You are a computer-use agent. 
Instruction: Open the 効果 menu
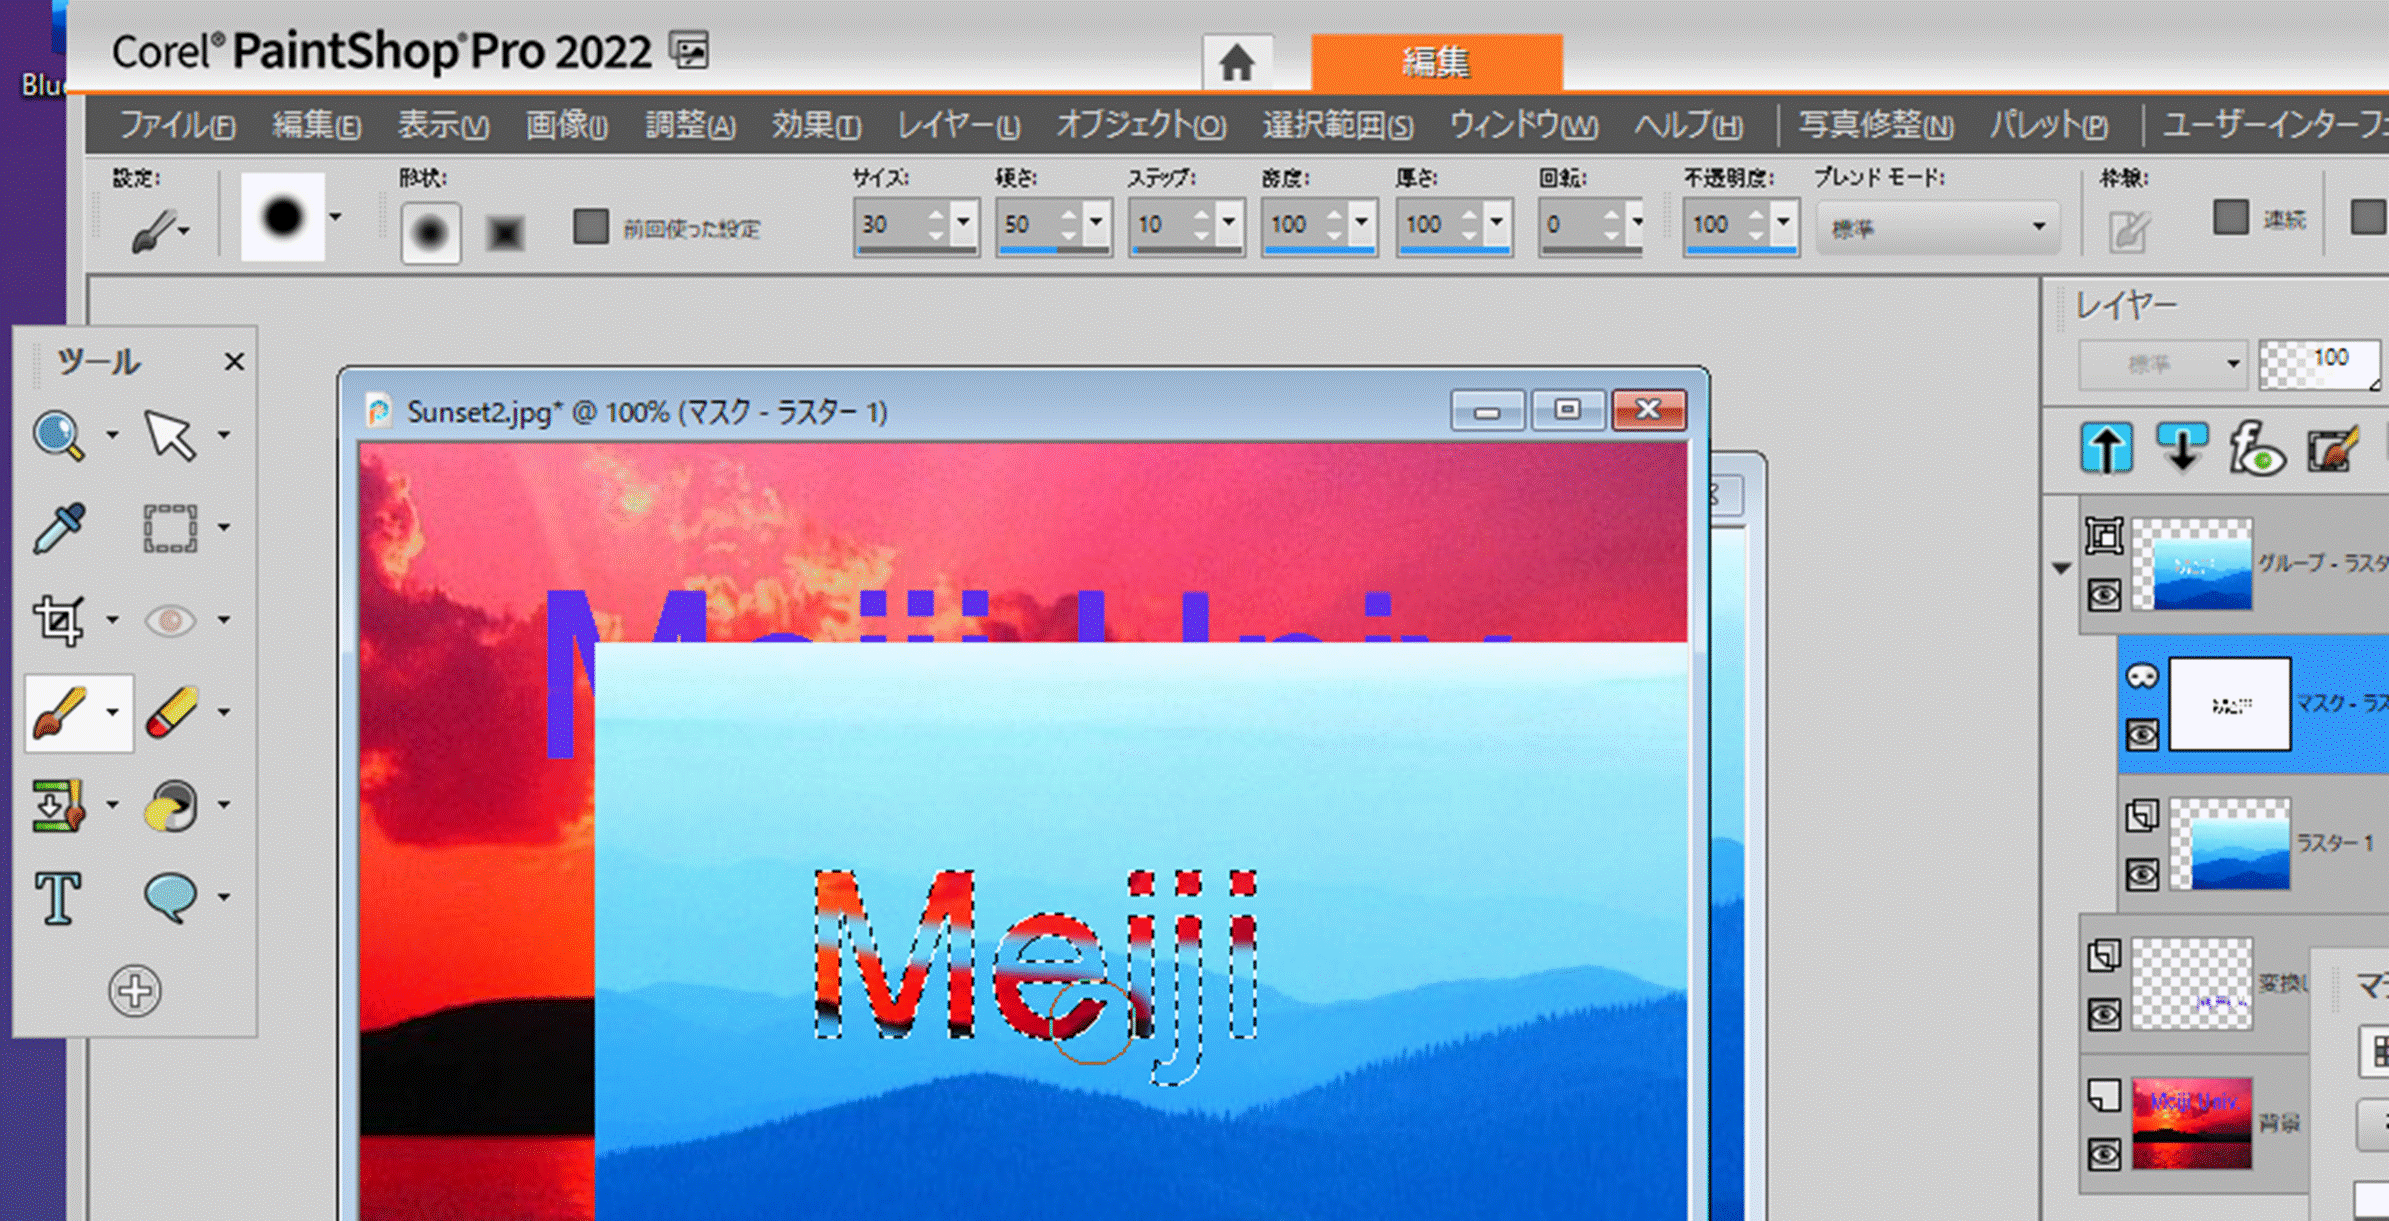tap(816, 125)
